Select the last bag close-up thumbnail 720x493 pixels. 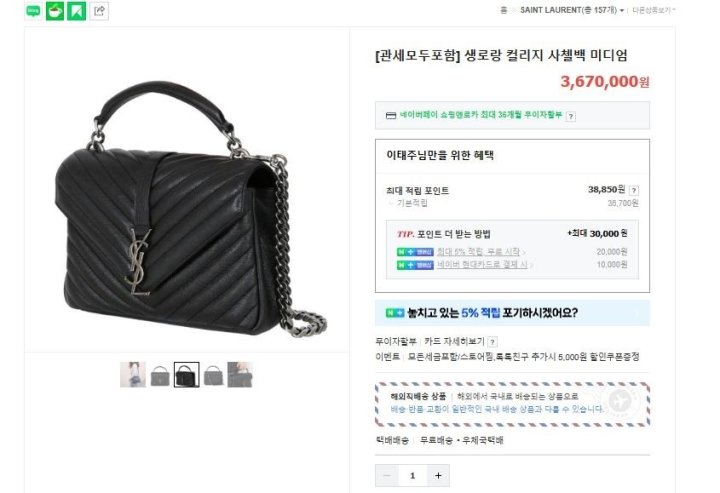point(240,375)
